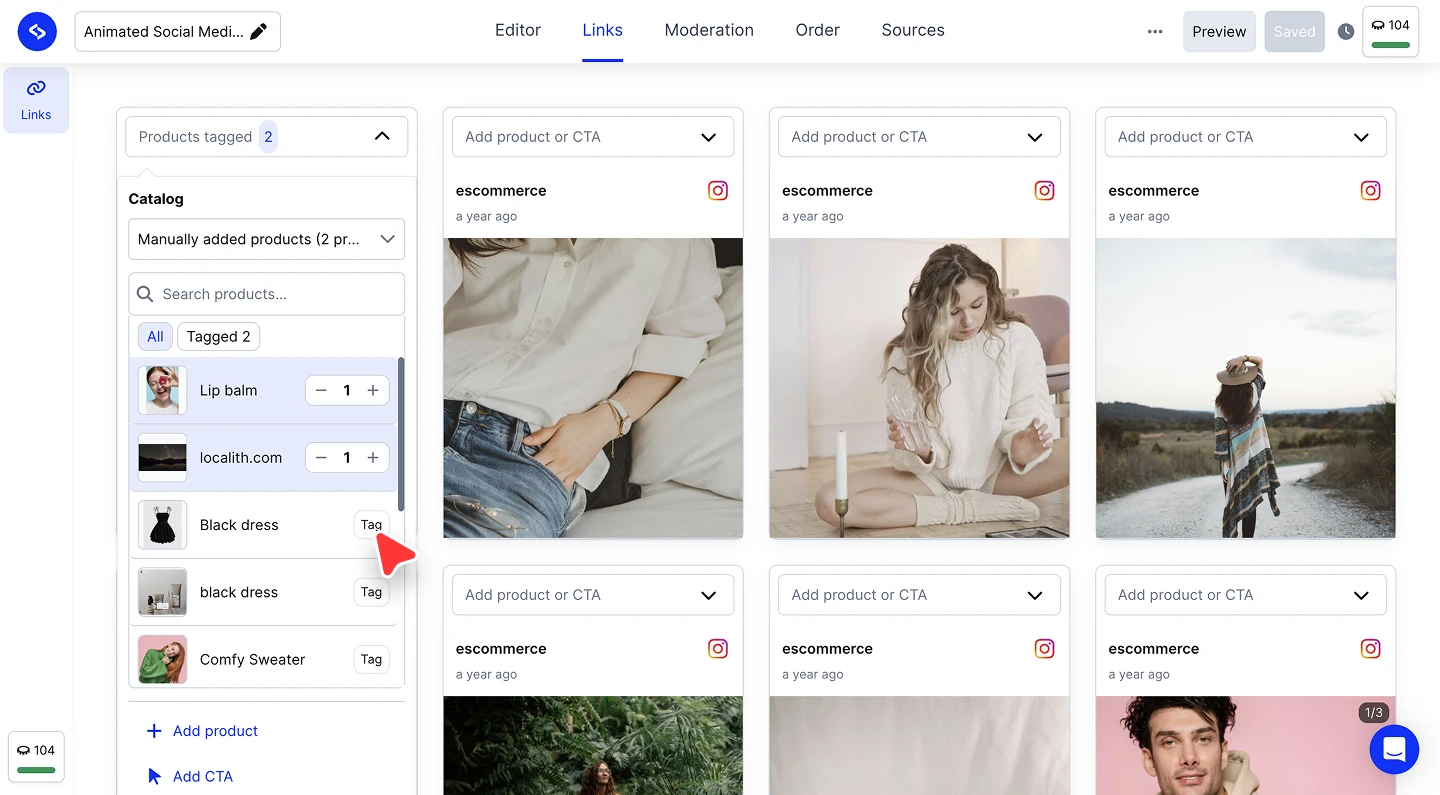
Task: Decrease Lip balm quantity with minus
Action: (321, 391)
